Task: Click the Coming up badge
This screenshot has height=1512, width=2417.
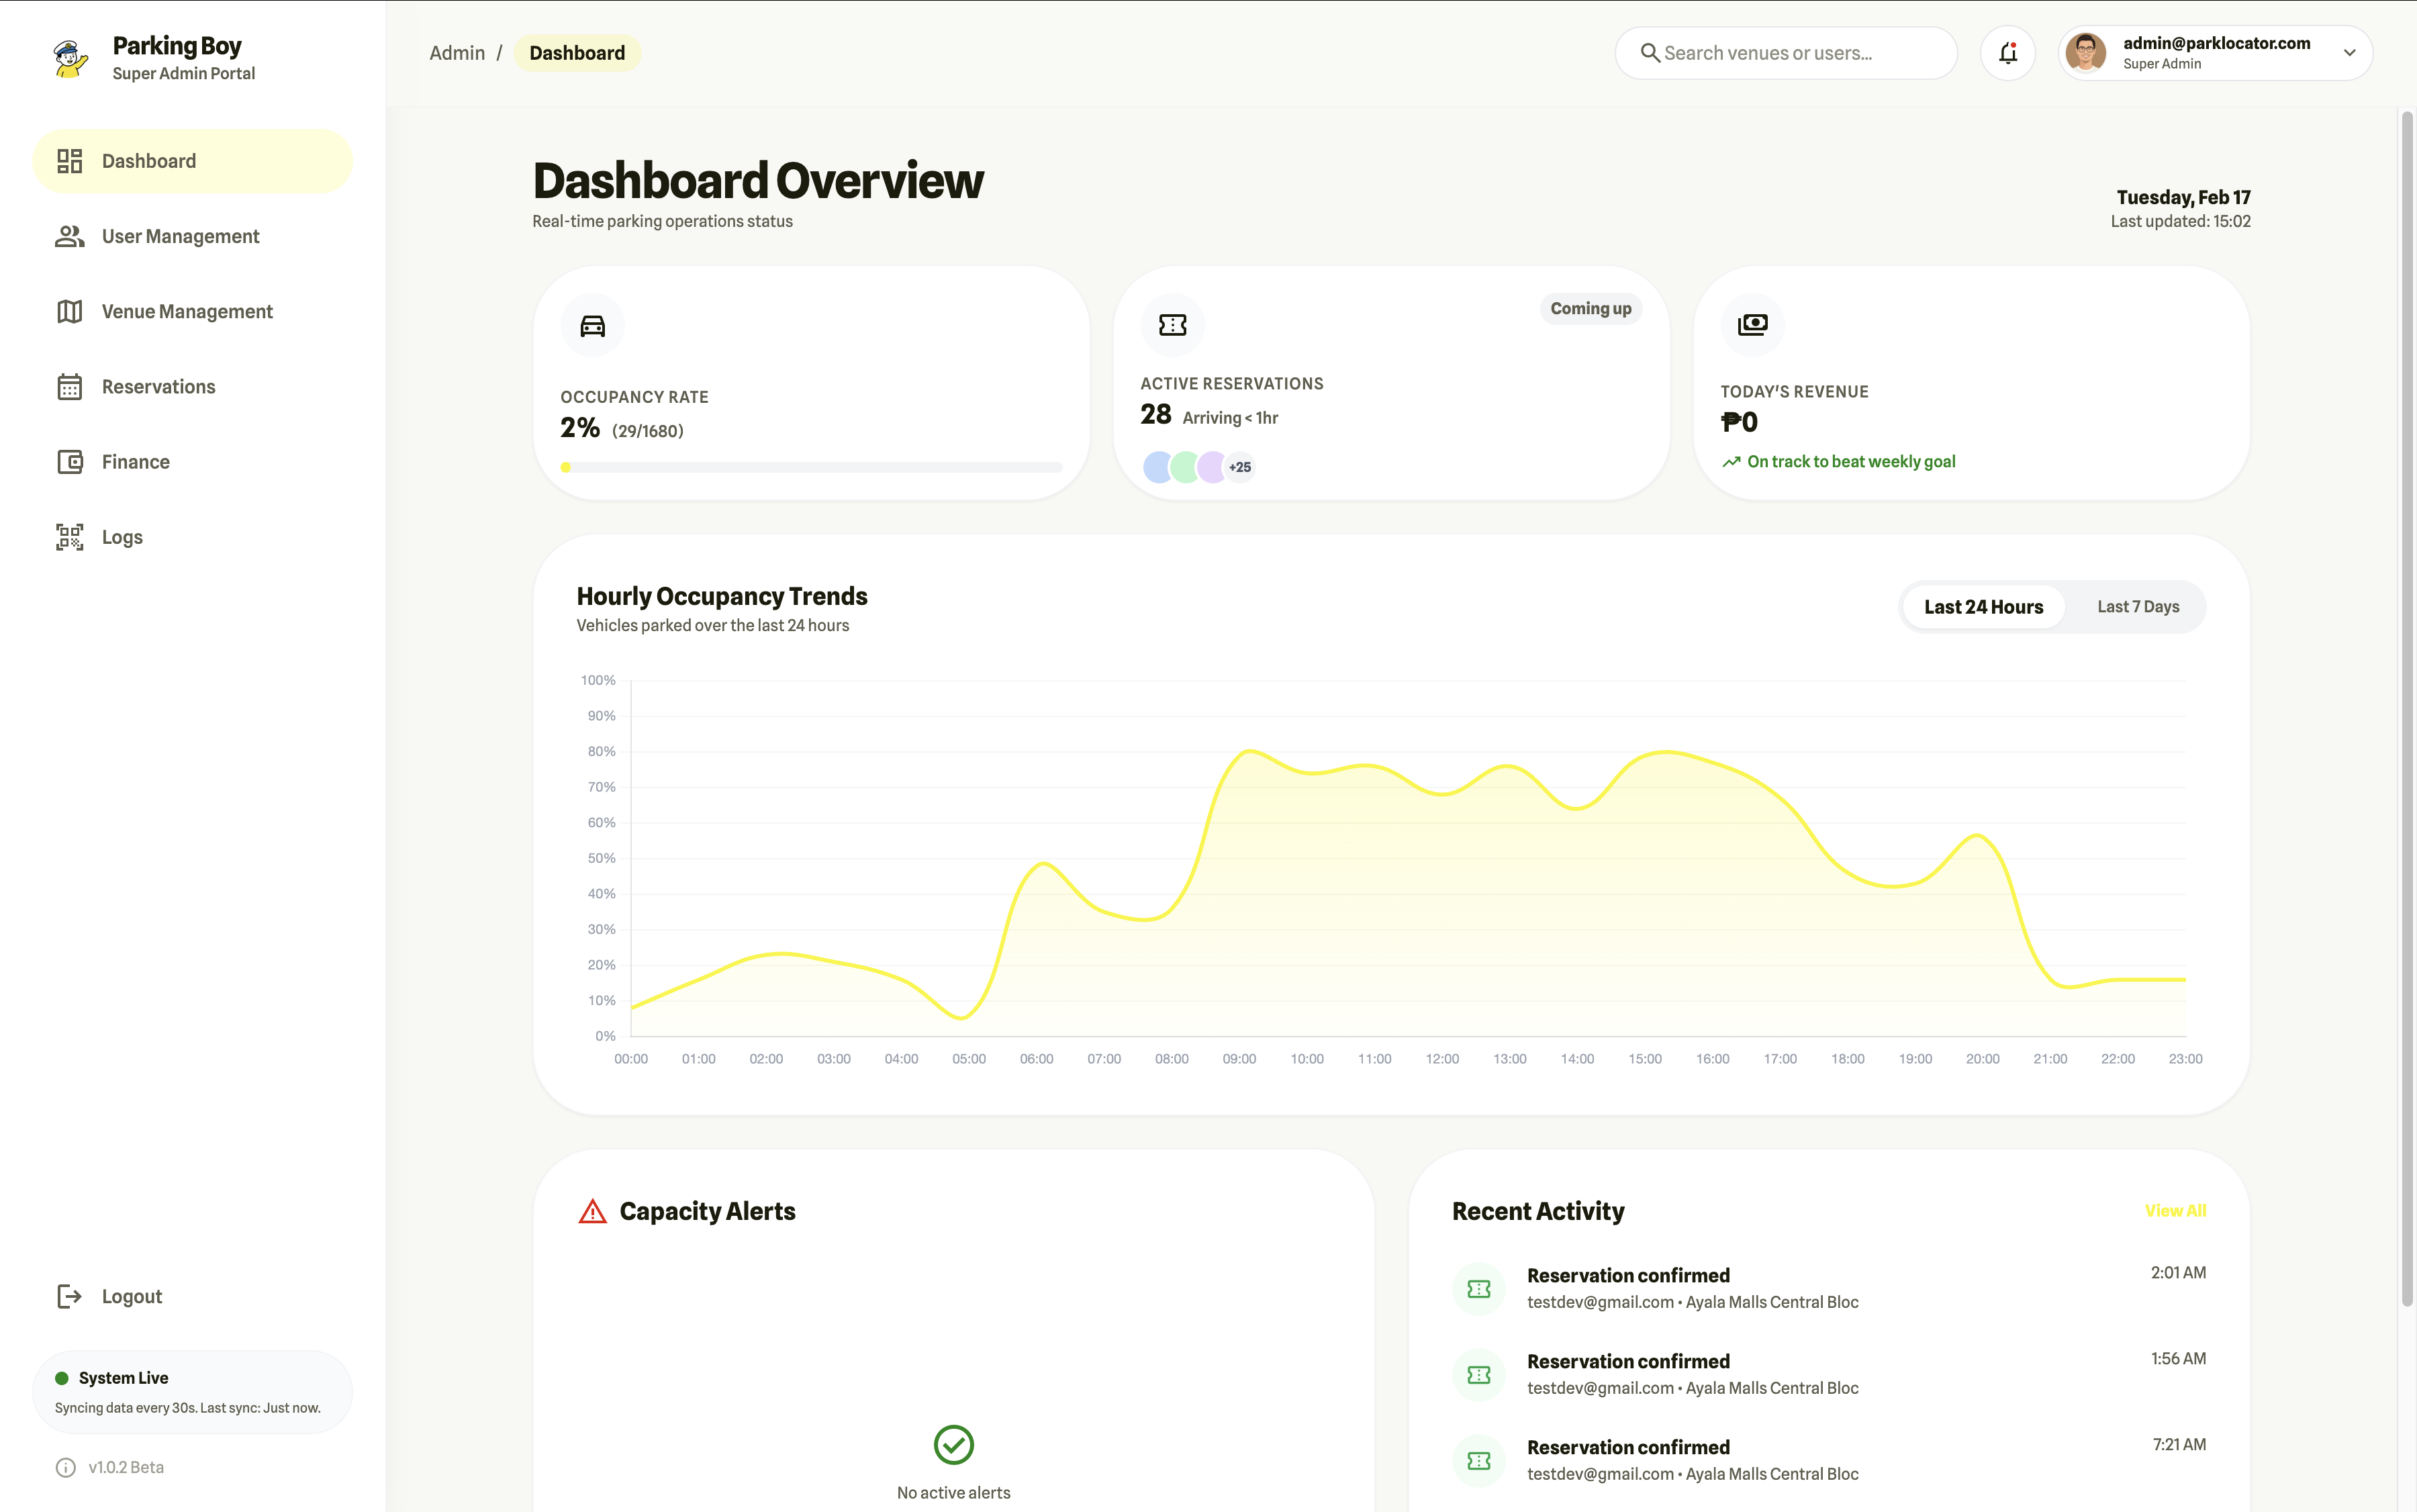Action: [x=1590, y=309]
